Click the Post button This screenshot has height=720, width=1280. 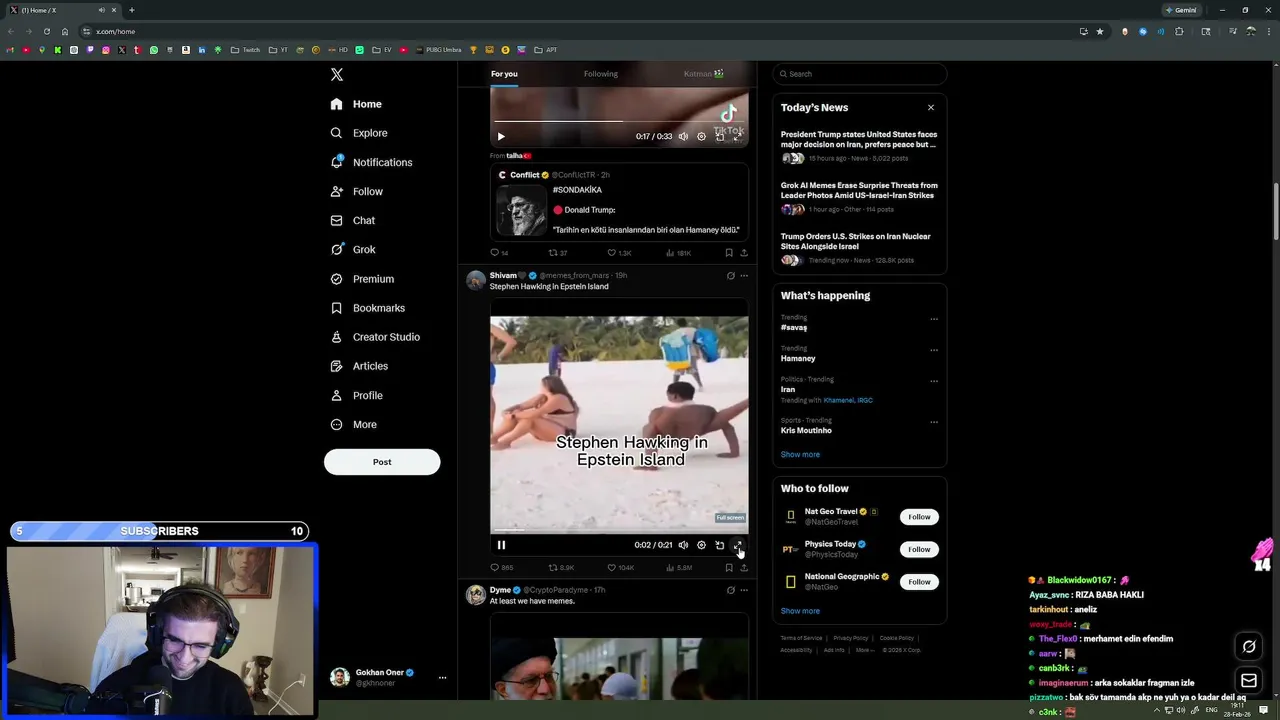click(x=382, y=462)
